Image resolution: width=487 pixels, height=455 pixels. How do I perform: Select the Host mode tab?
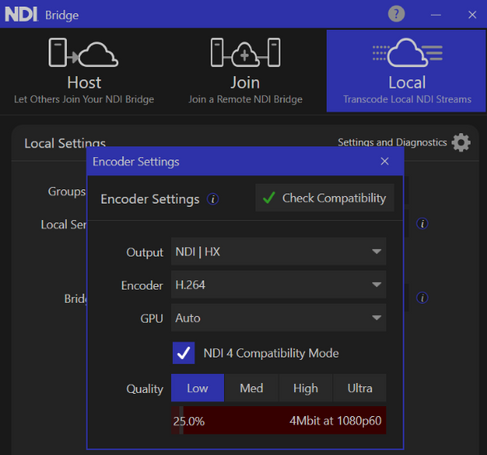[x=84, y=71]
